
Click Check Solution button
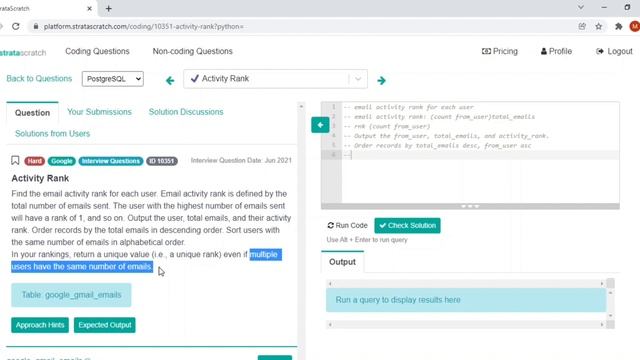pos(407,225)
